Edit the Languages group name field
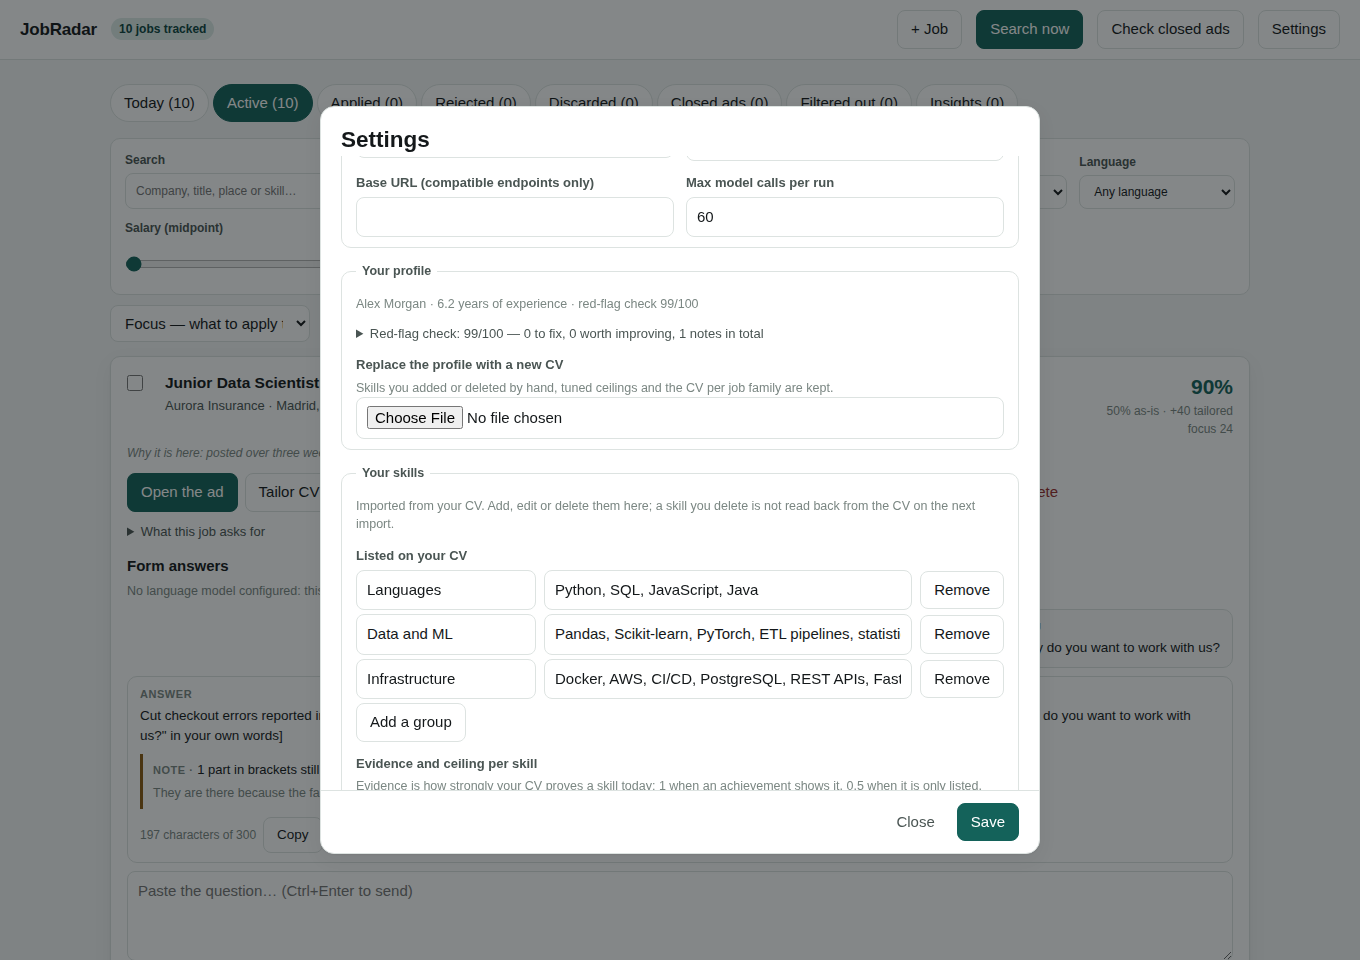Image resolution: width=1360 pixels, height=960 pixels. 446,590
